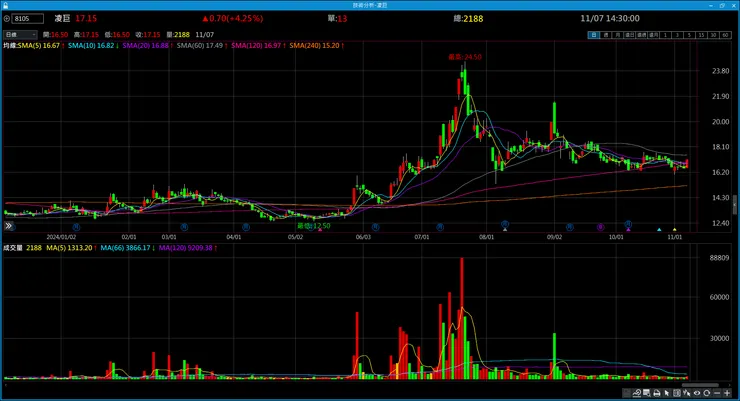Click the 23.80 price axis label
This screenshot has height=401, width=740.
(x=720, y=71)
